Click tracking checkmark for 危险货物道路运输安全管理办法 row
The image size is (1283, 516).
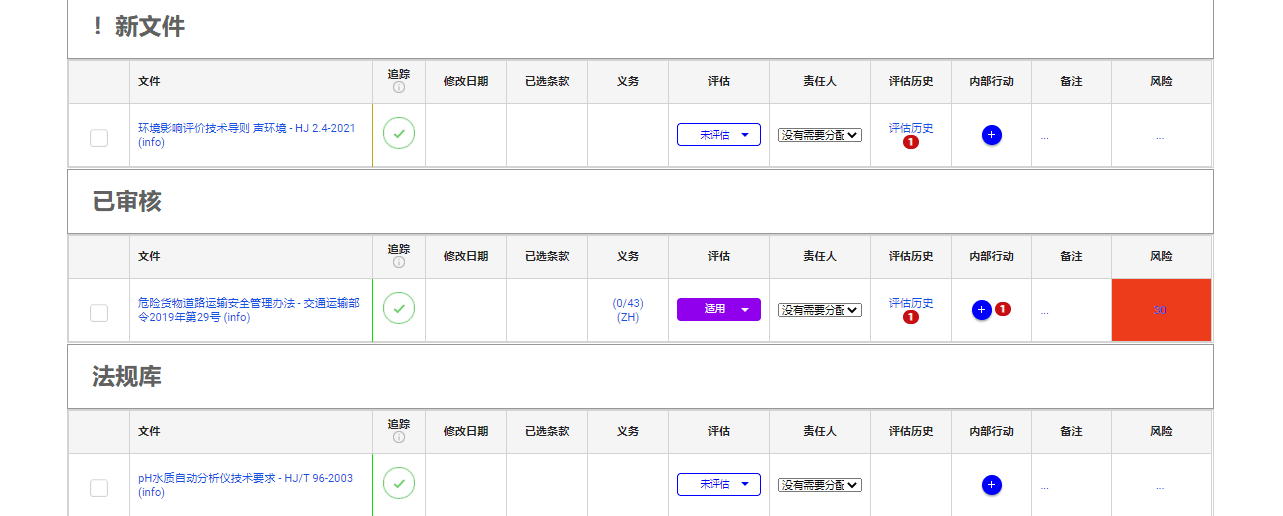(x=399, y=309)
